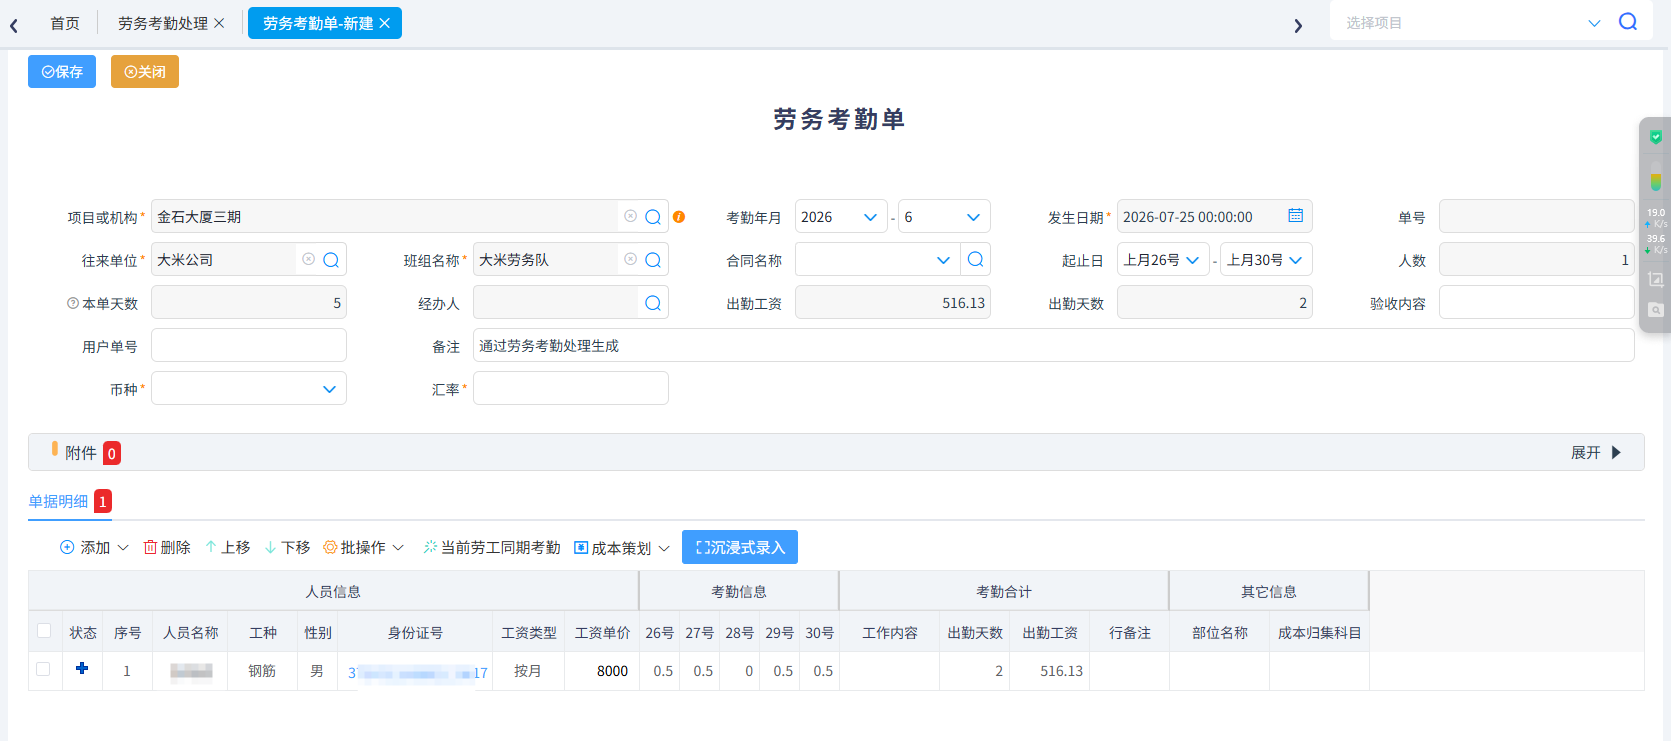Expand the 添加 menu
The image size is (1671, 741).
(x=95, y=547)
